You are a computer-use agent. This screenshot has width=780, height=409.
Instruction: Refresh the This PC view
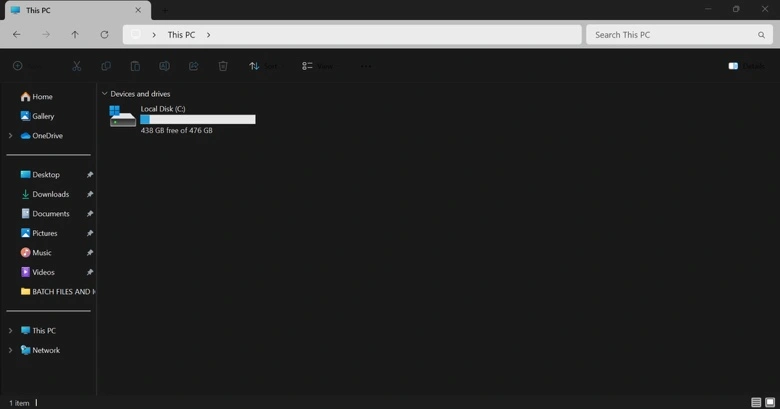coord(104,34)
